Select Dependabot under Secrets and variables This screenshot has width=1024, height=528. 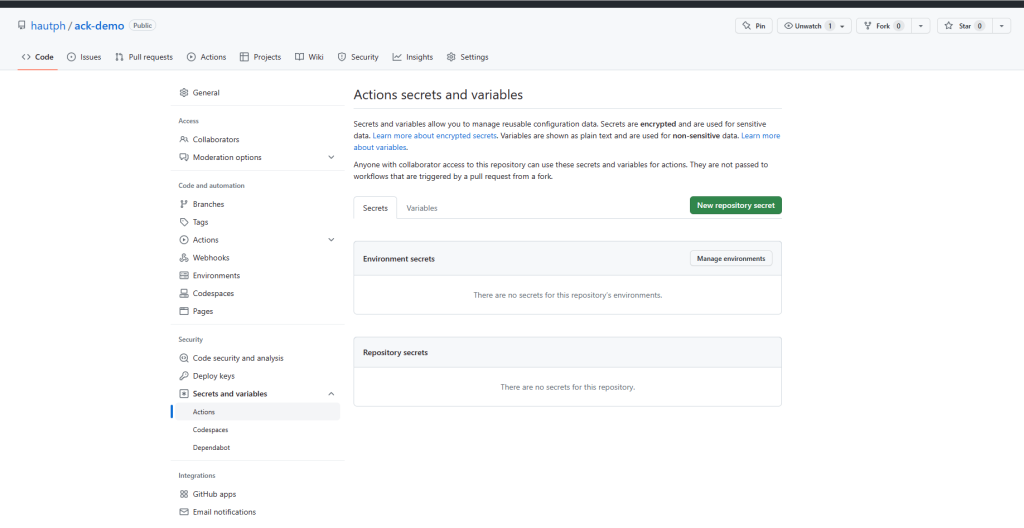pyautogui.click(x=211, y=448)
